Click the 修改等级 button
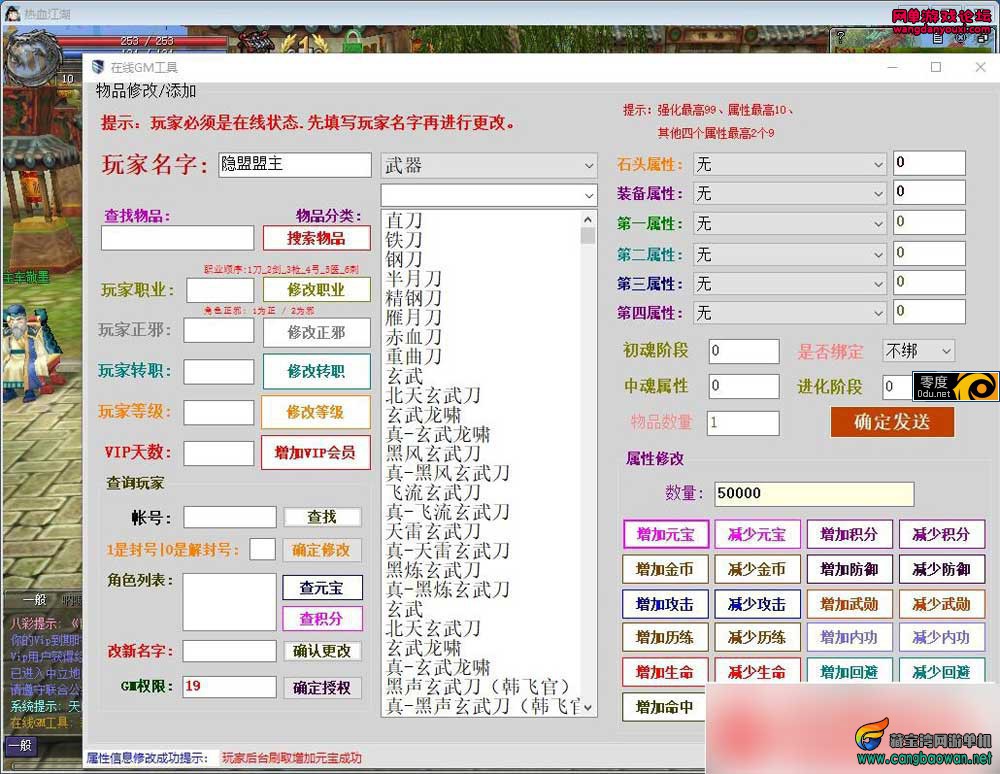The image size is (1000, 774). [316, 412]
